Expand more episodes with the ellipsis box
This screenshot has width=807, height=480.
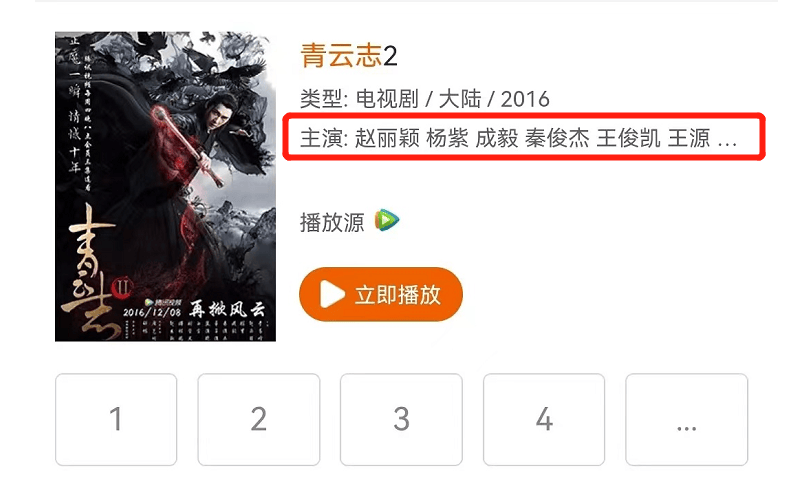click(686, 419)
